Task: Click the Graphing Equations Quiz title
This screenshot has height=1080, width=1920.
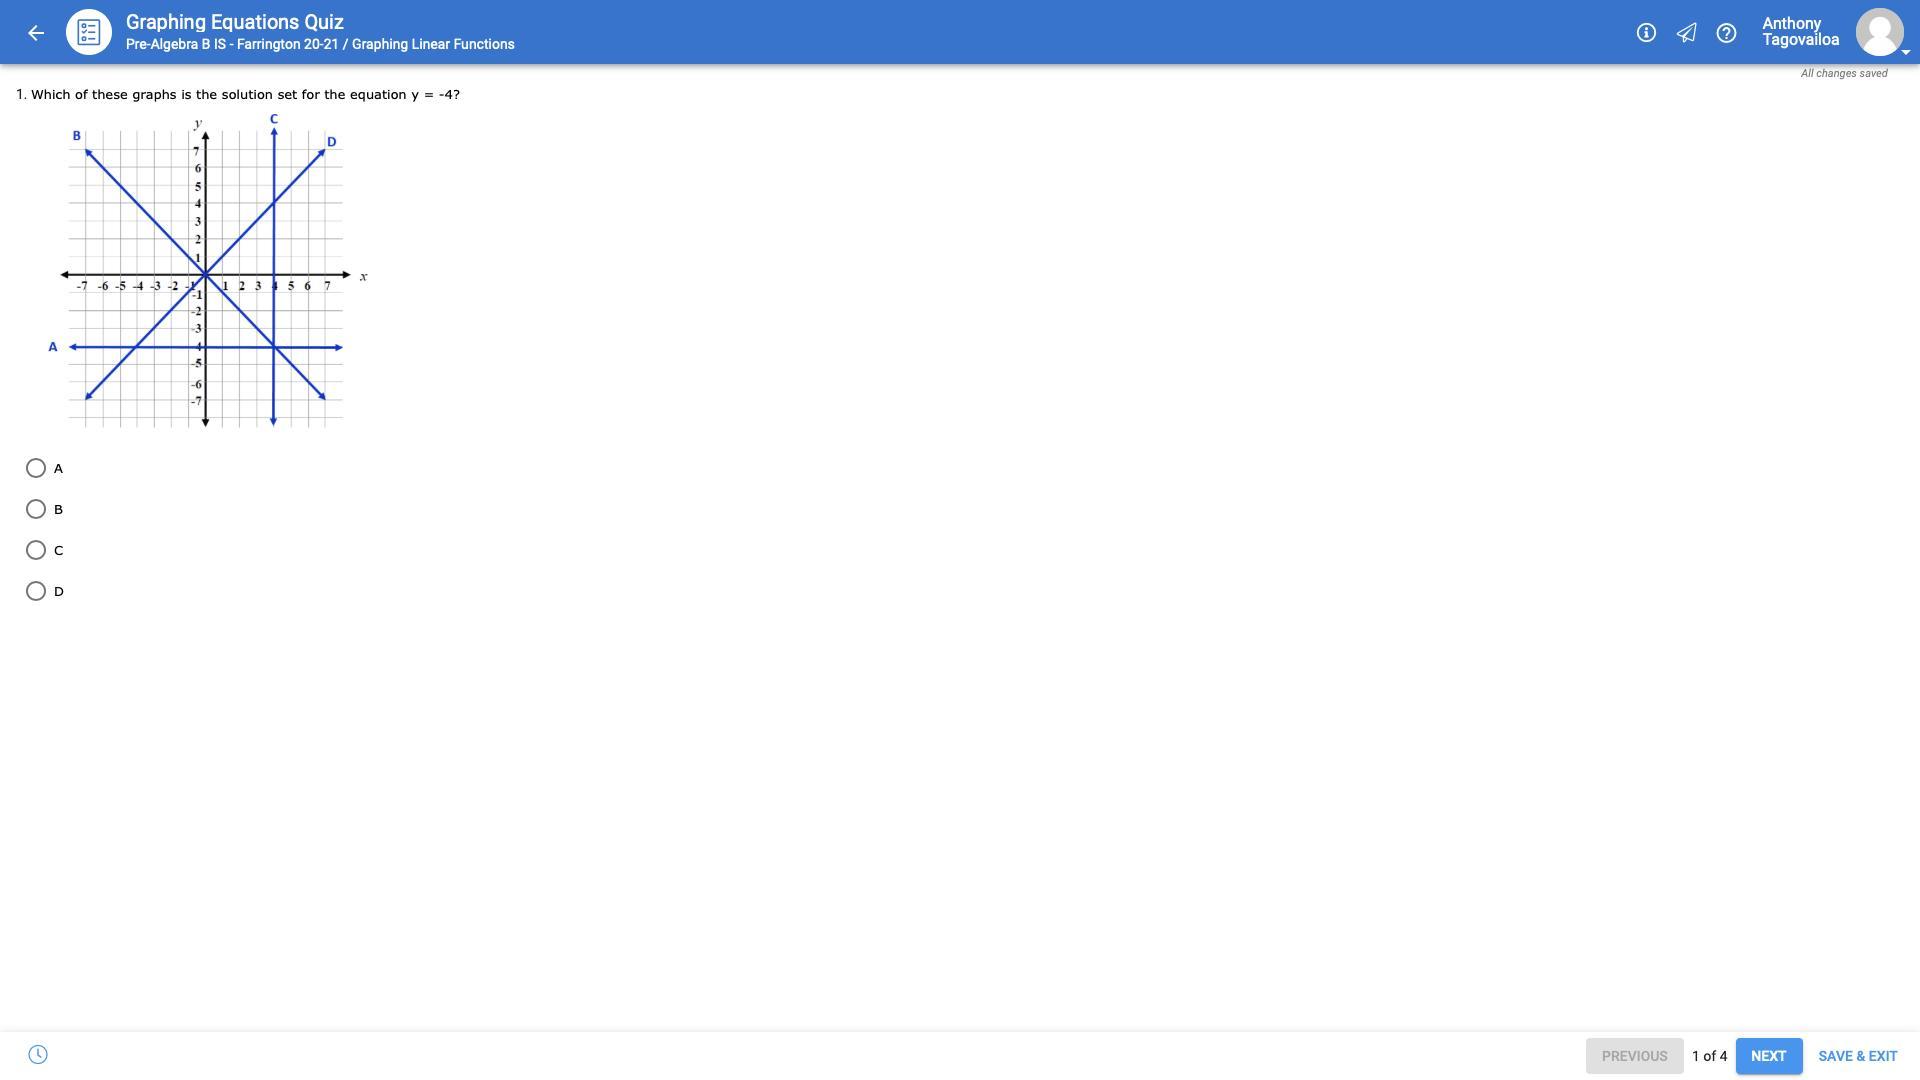Action: pyautogui.click(x=235, y=22)
